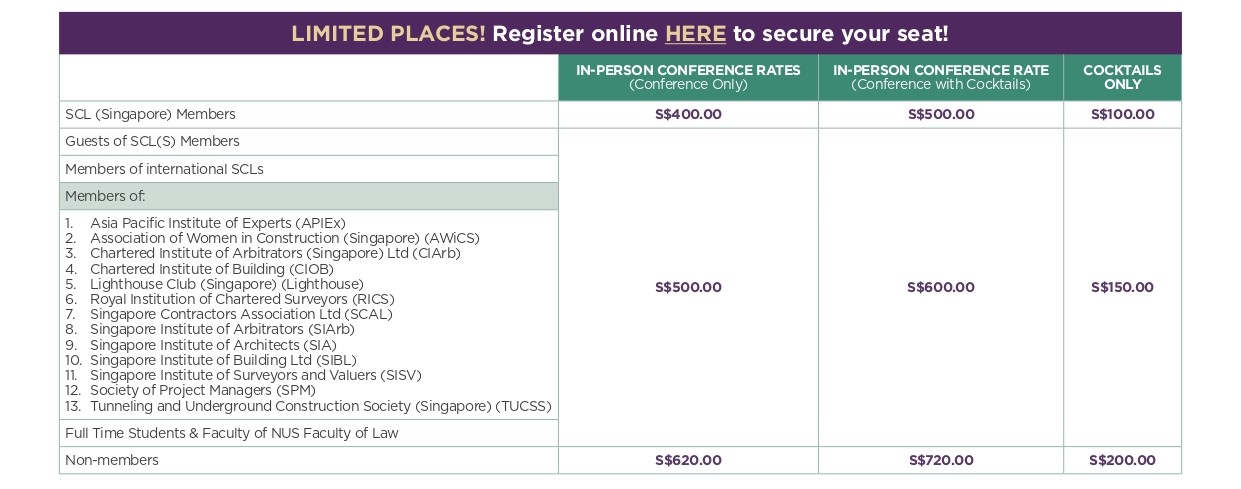Click the LIMITED PLACES! banner text
Screen dimensions: 1241x489
click(388, 34)
